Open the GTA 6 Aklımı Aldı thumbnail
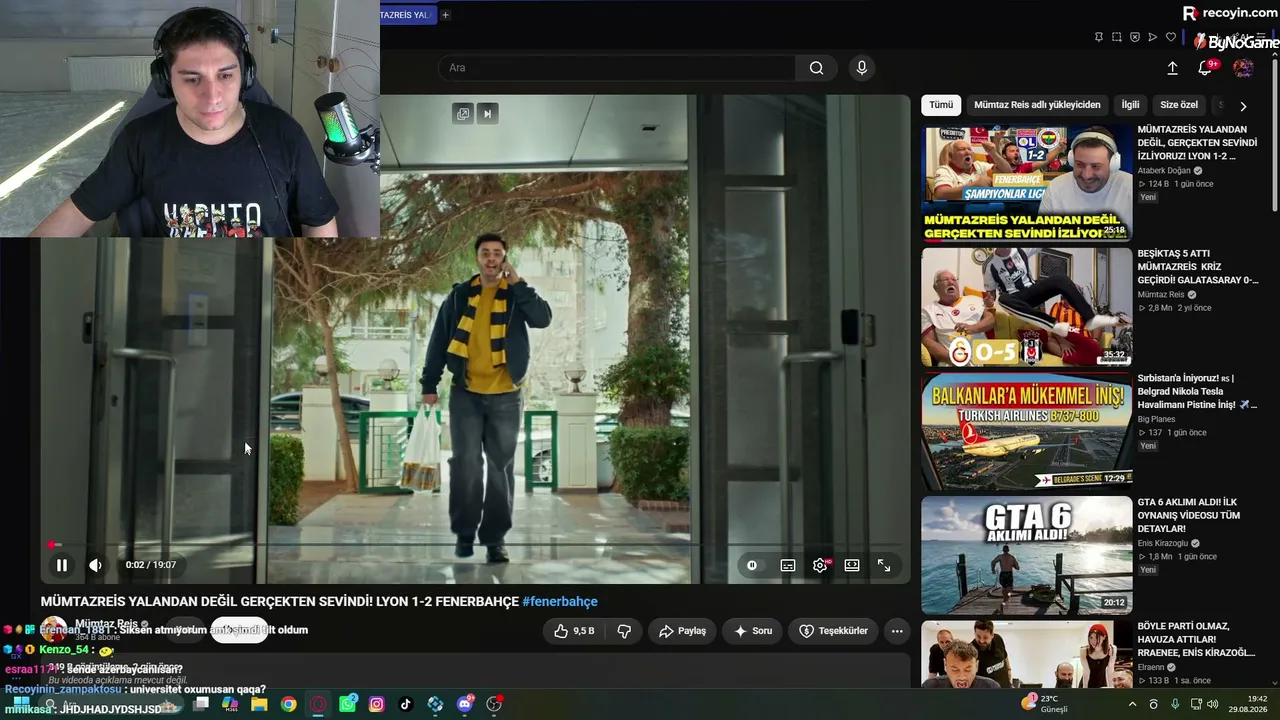The width and height of the screenshot is (1280, 720). pyautogui.click(x=1026, y=554)
